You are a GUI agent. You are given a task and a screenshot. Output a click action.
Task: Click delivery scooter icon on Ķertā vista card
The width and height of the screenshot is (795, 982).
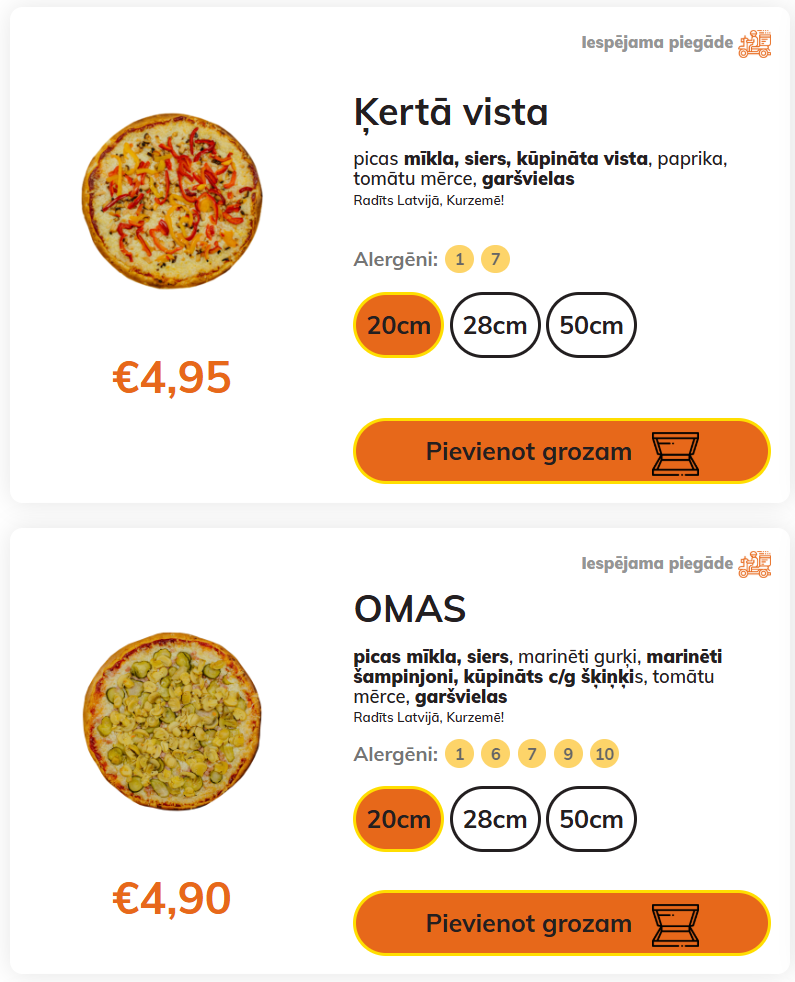click(x=755, y=44)
